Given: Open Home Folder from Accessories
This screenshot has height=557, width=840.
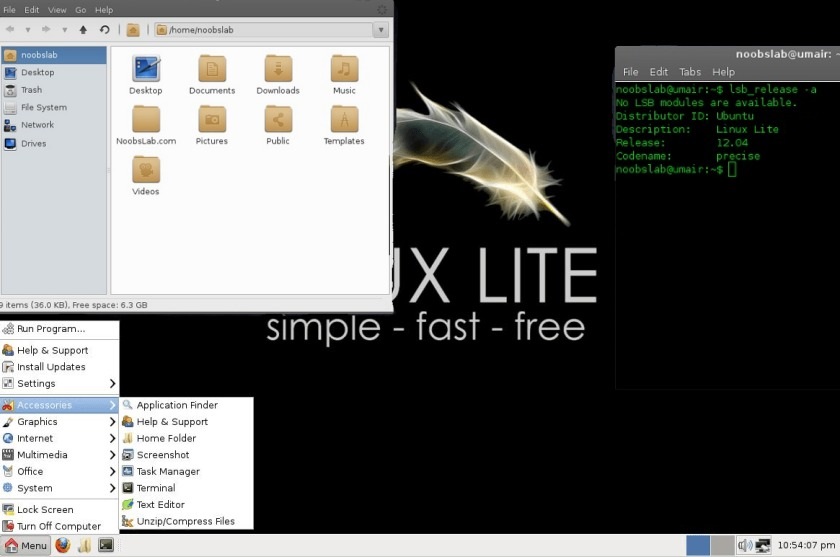Looking at the screenshot, I should tap(186, 438).
